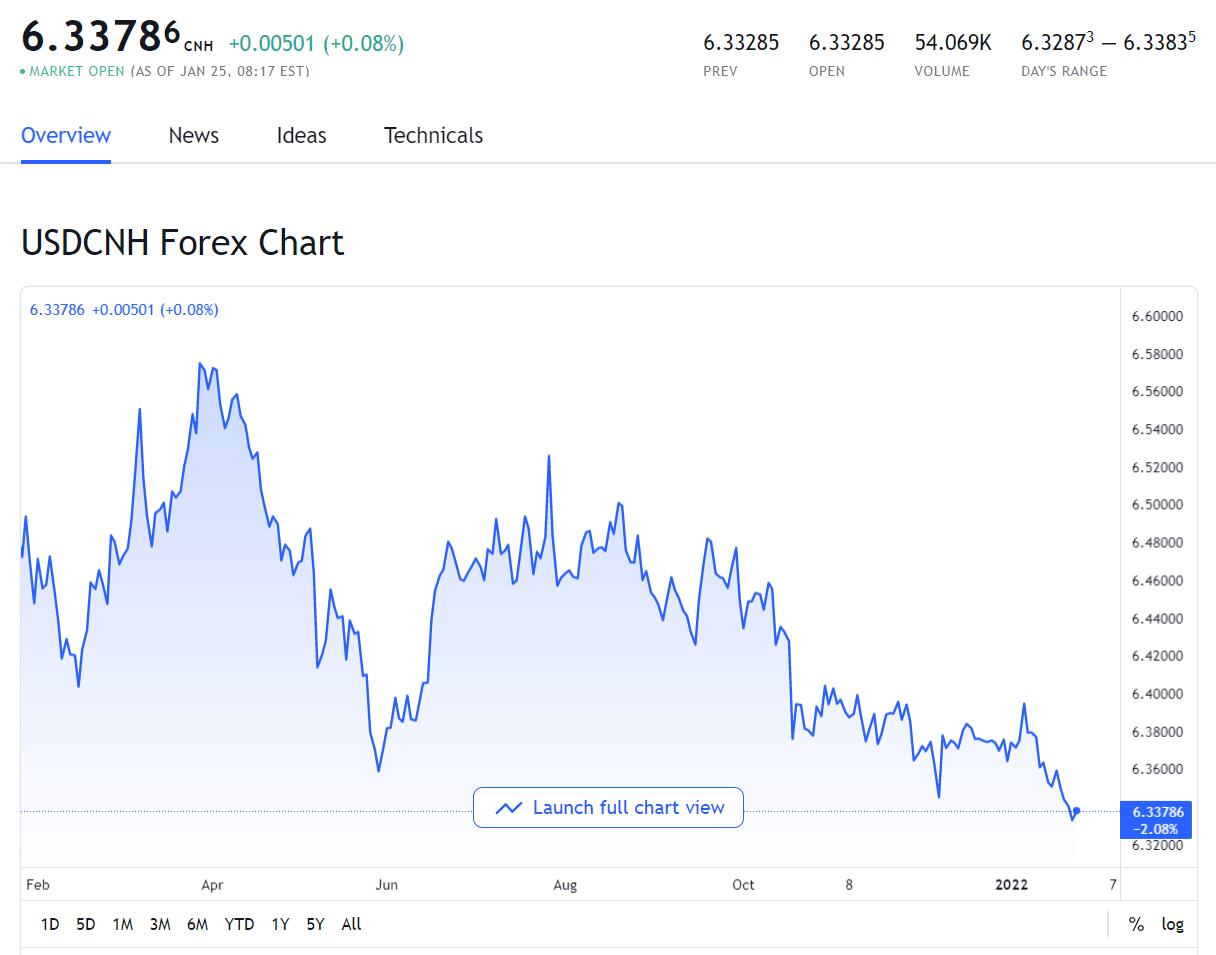Click the USDCNH Forex Chart heading
Image resolution: width=1216 pixels, height=955 pixels.
click(x=182, y=243)
